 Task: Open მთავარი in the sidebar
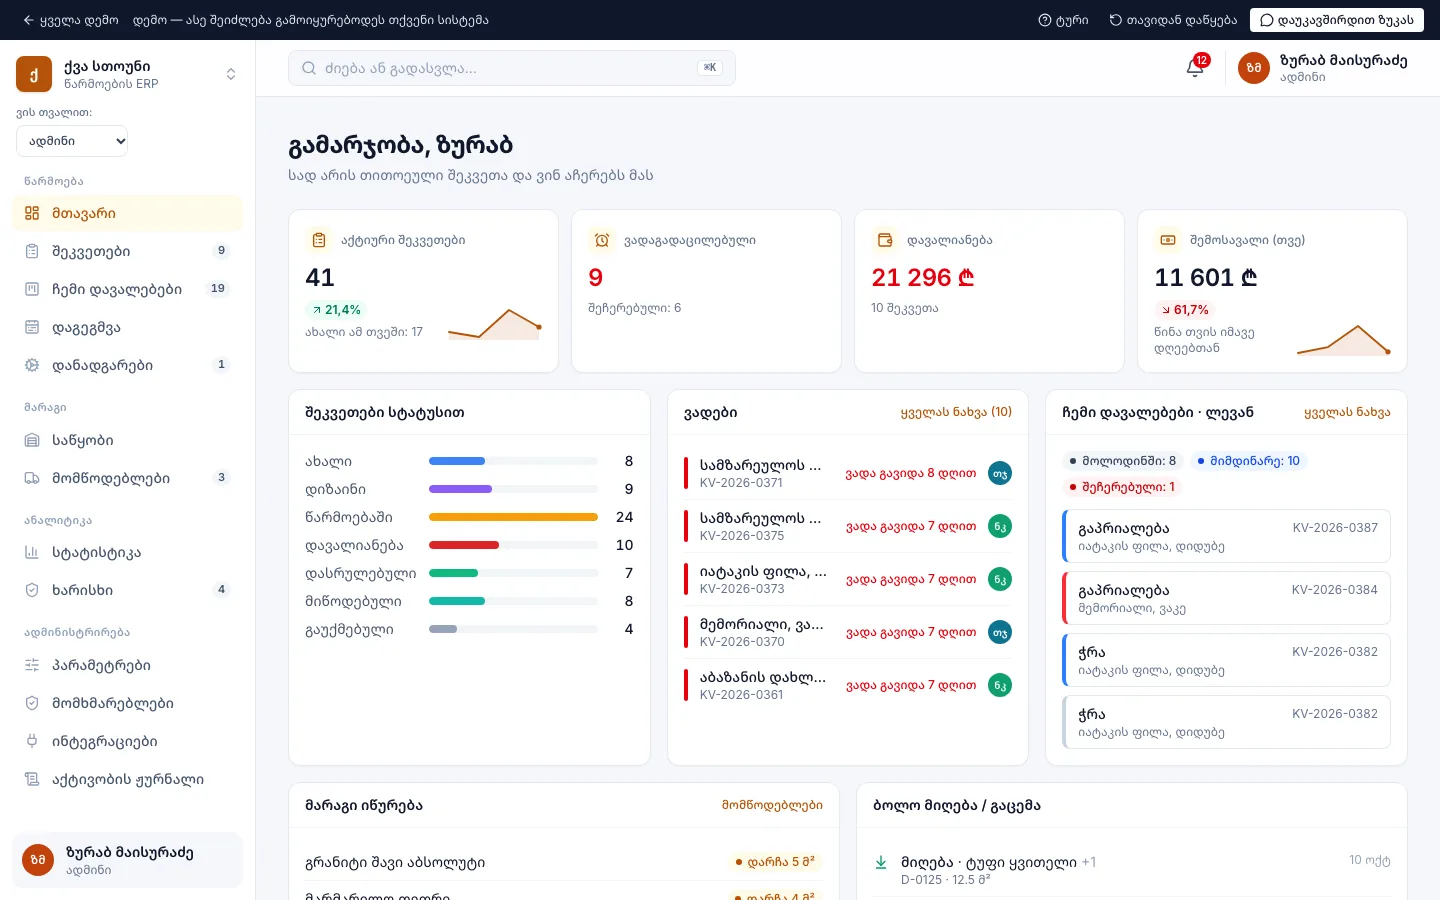(x=127, y=213)
